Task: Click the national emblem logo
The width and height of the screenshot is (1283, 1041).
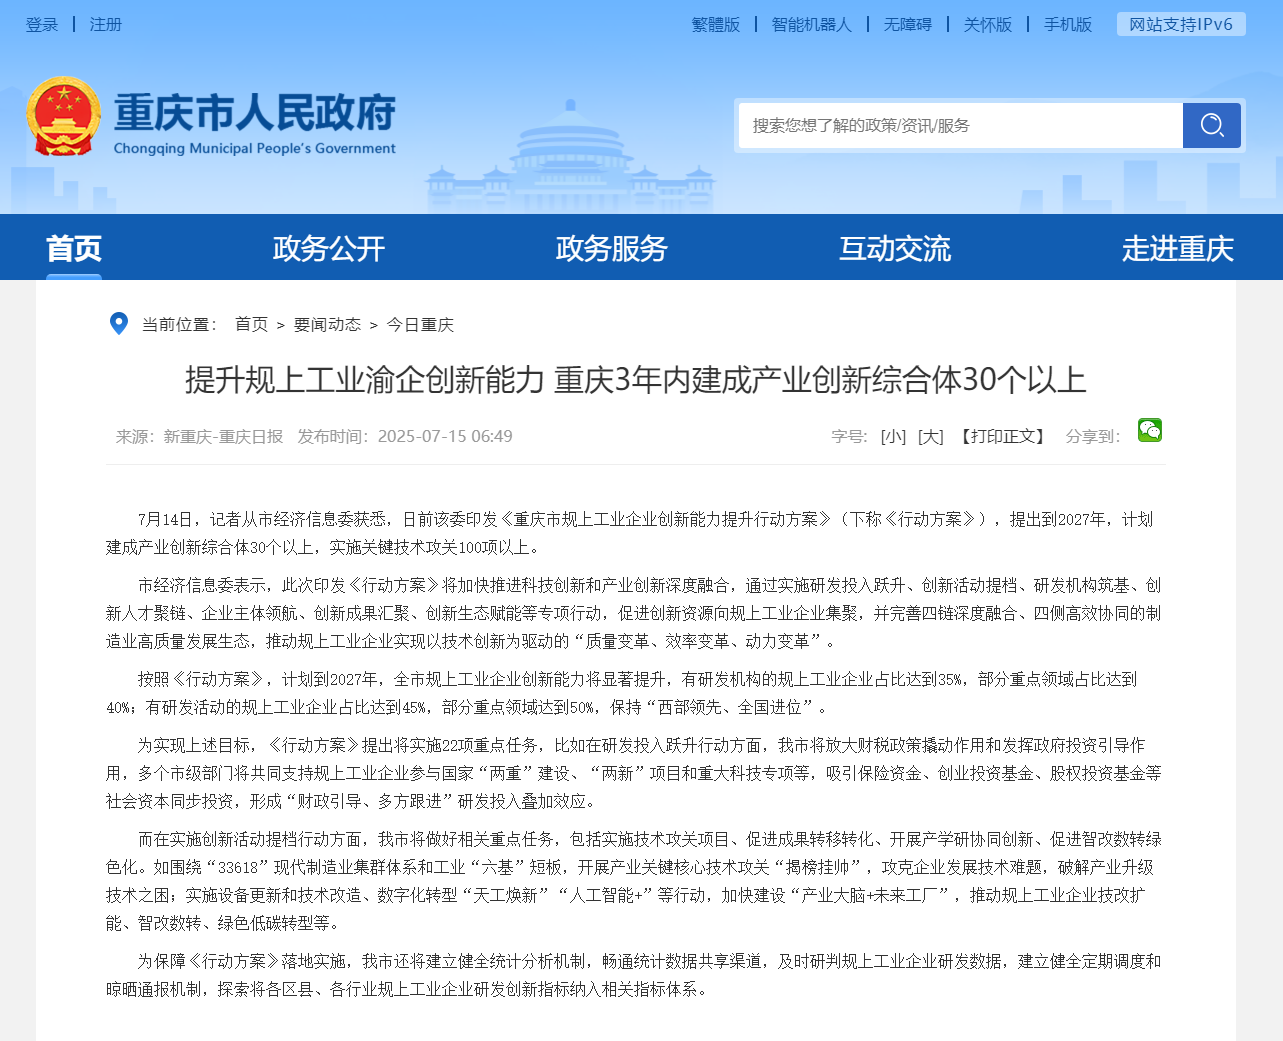Action: (63, 116)
